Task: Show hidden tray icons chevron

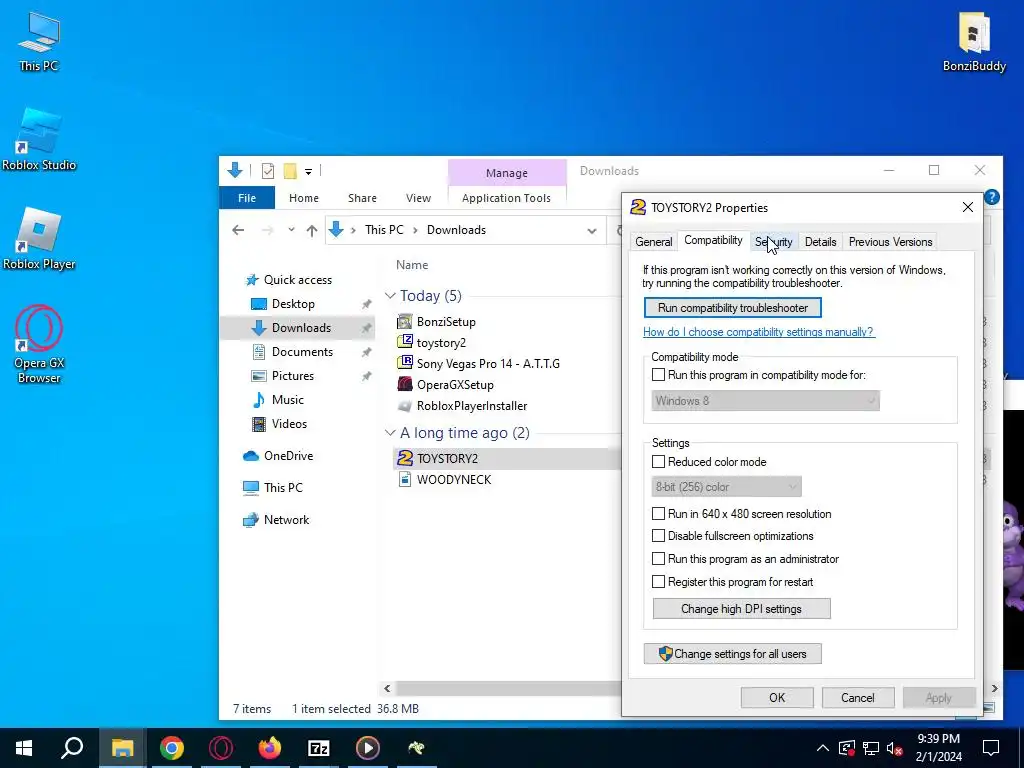Action: (x=823, y=748)
